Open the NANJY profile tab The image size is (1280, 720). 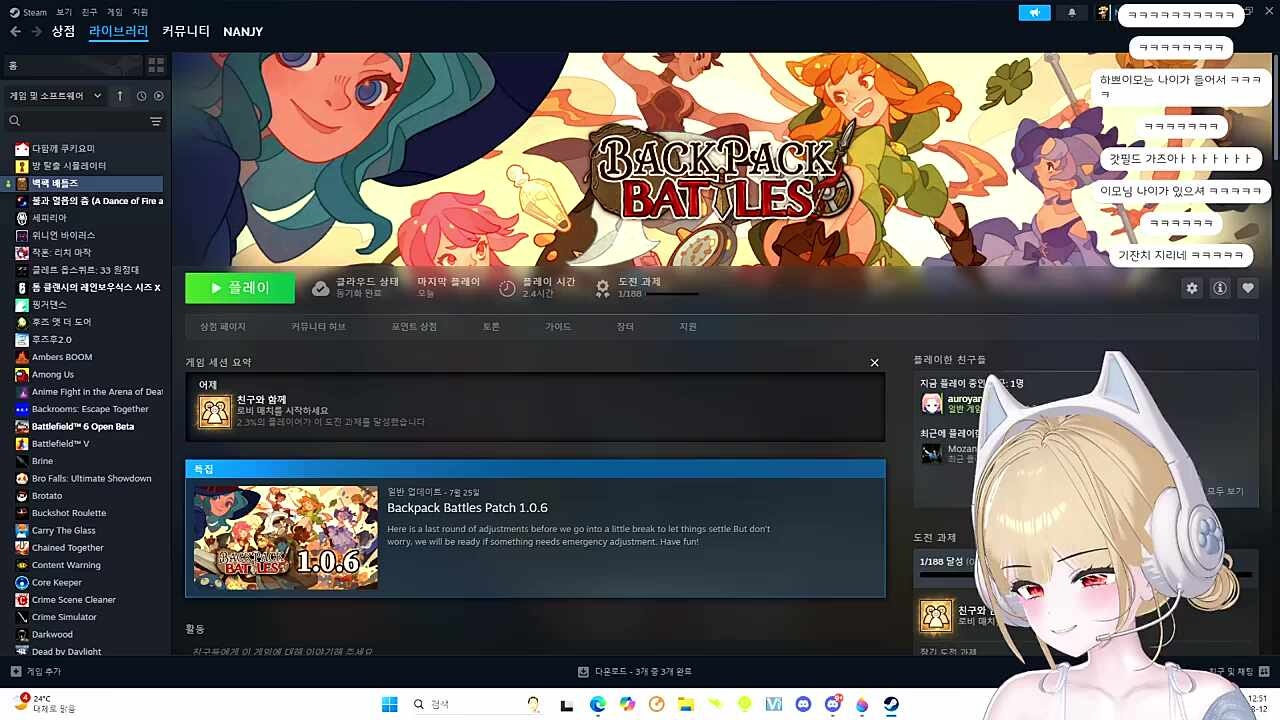point(243,32)
